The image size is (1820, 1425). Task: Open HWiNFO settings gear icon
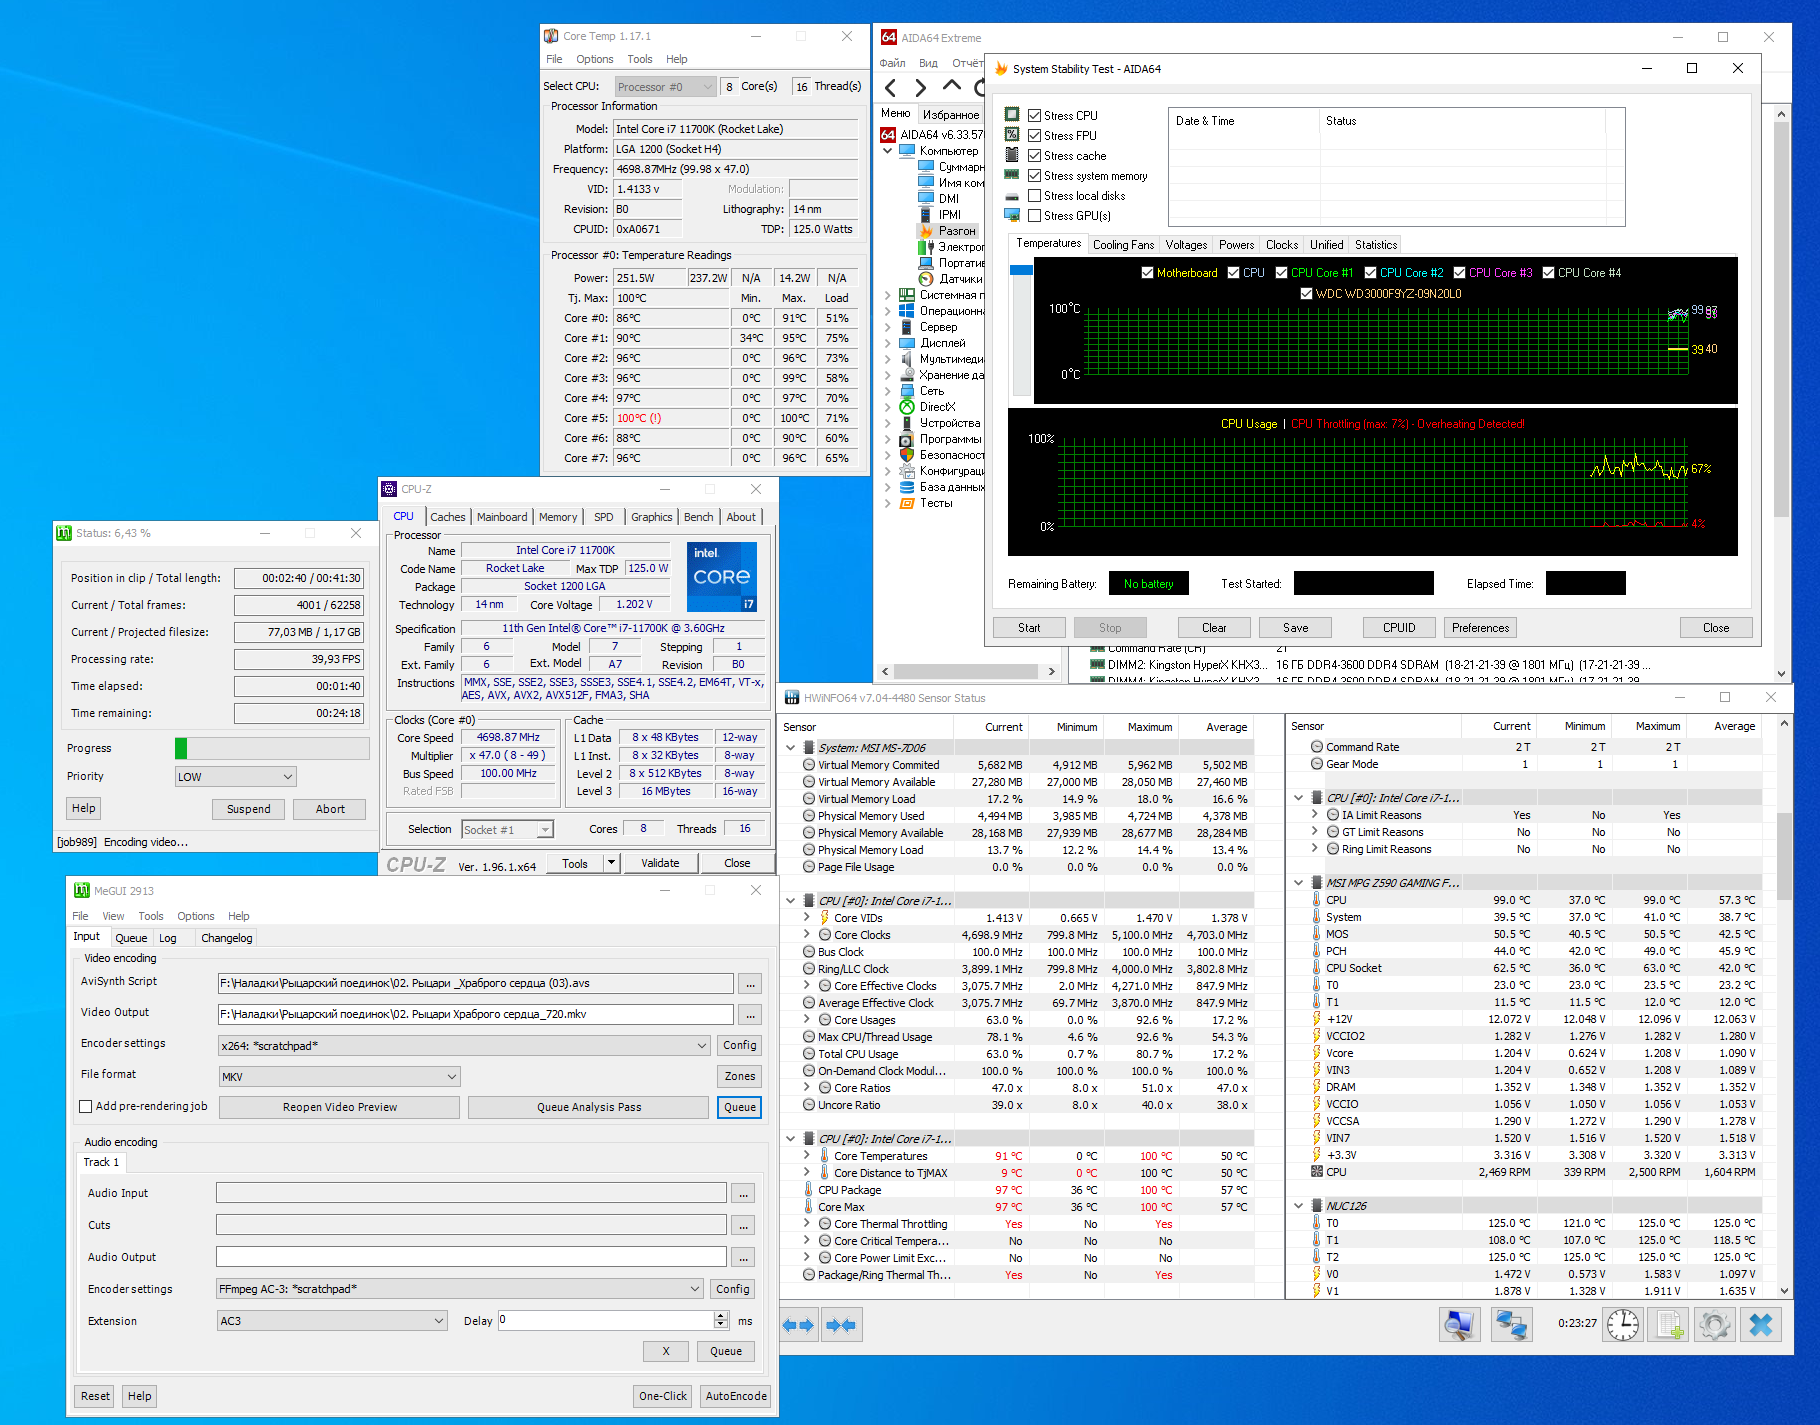point(1714,1325)
